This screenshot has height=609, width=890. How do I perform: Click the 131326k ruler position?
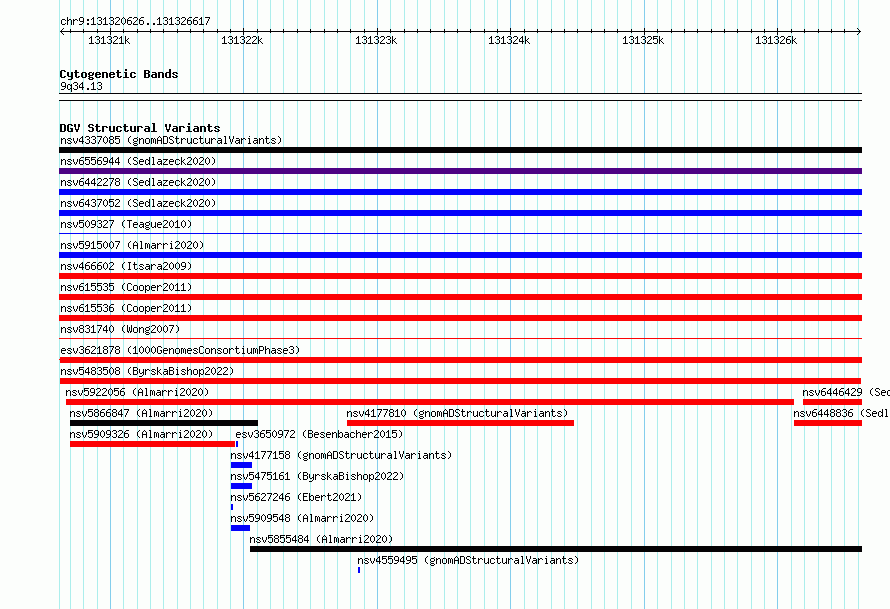(776, 40)
